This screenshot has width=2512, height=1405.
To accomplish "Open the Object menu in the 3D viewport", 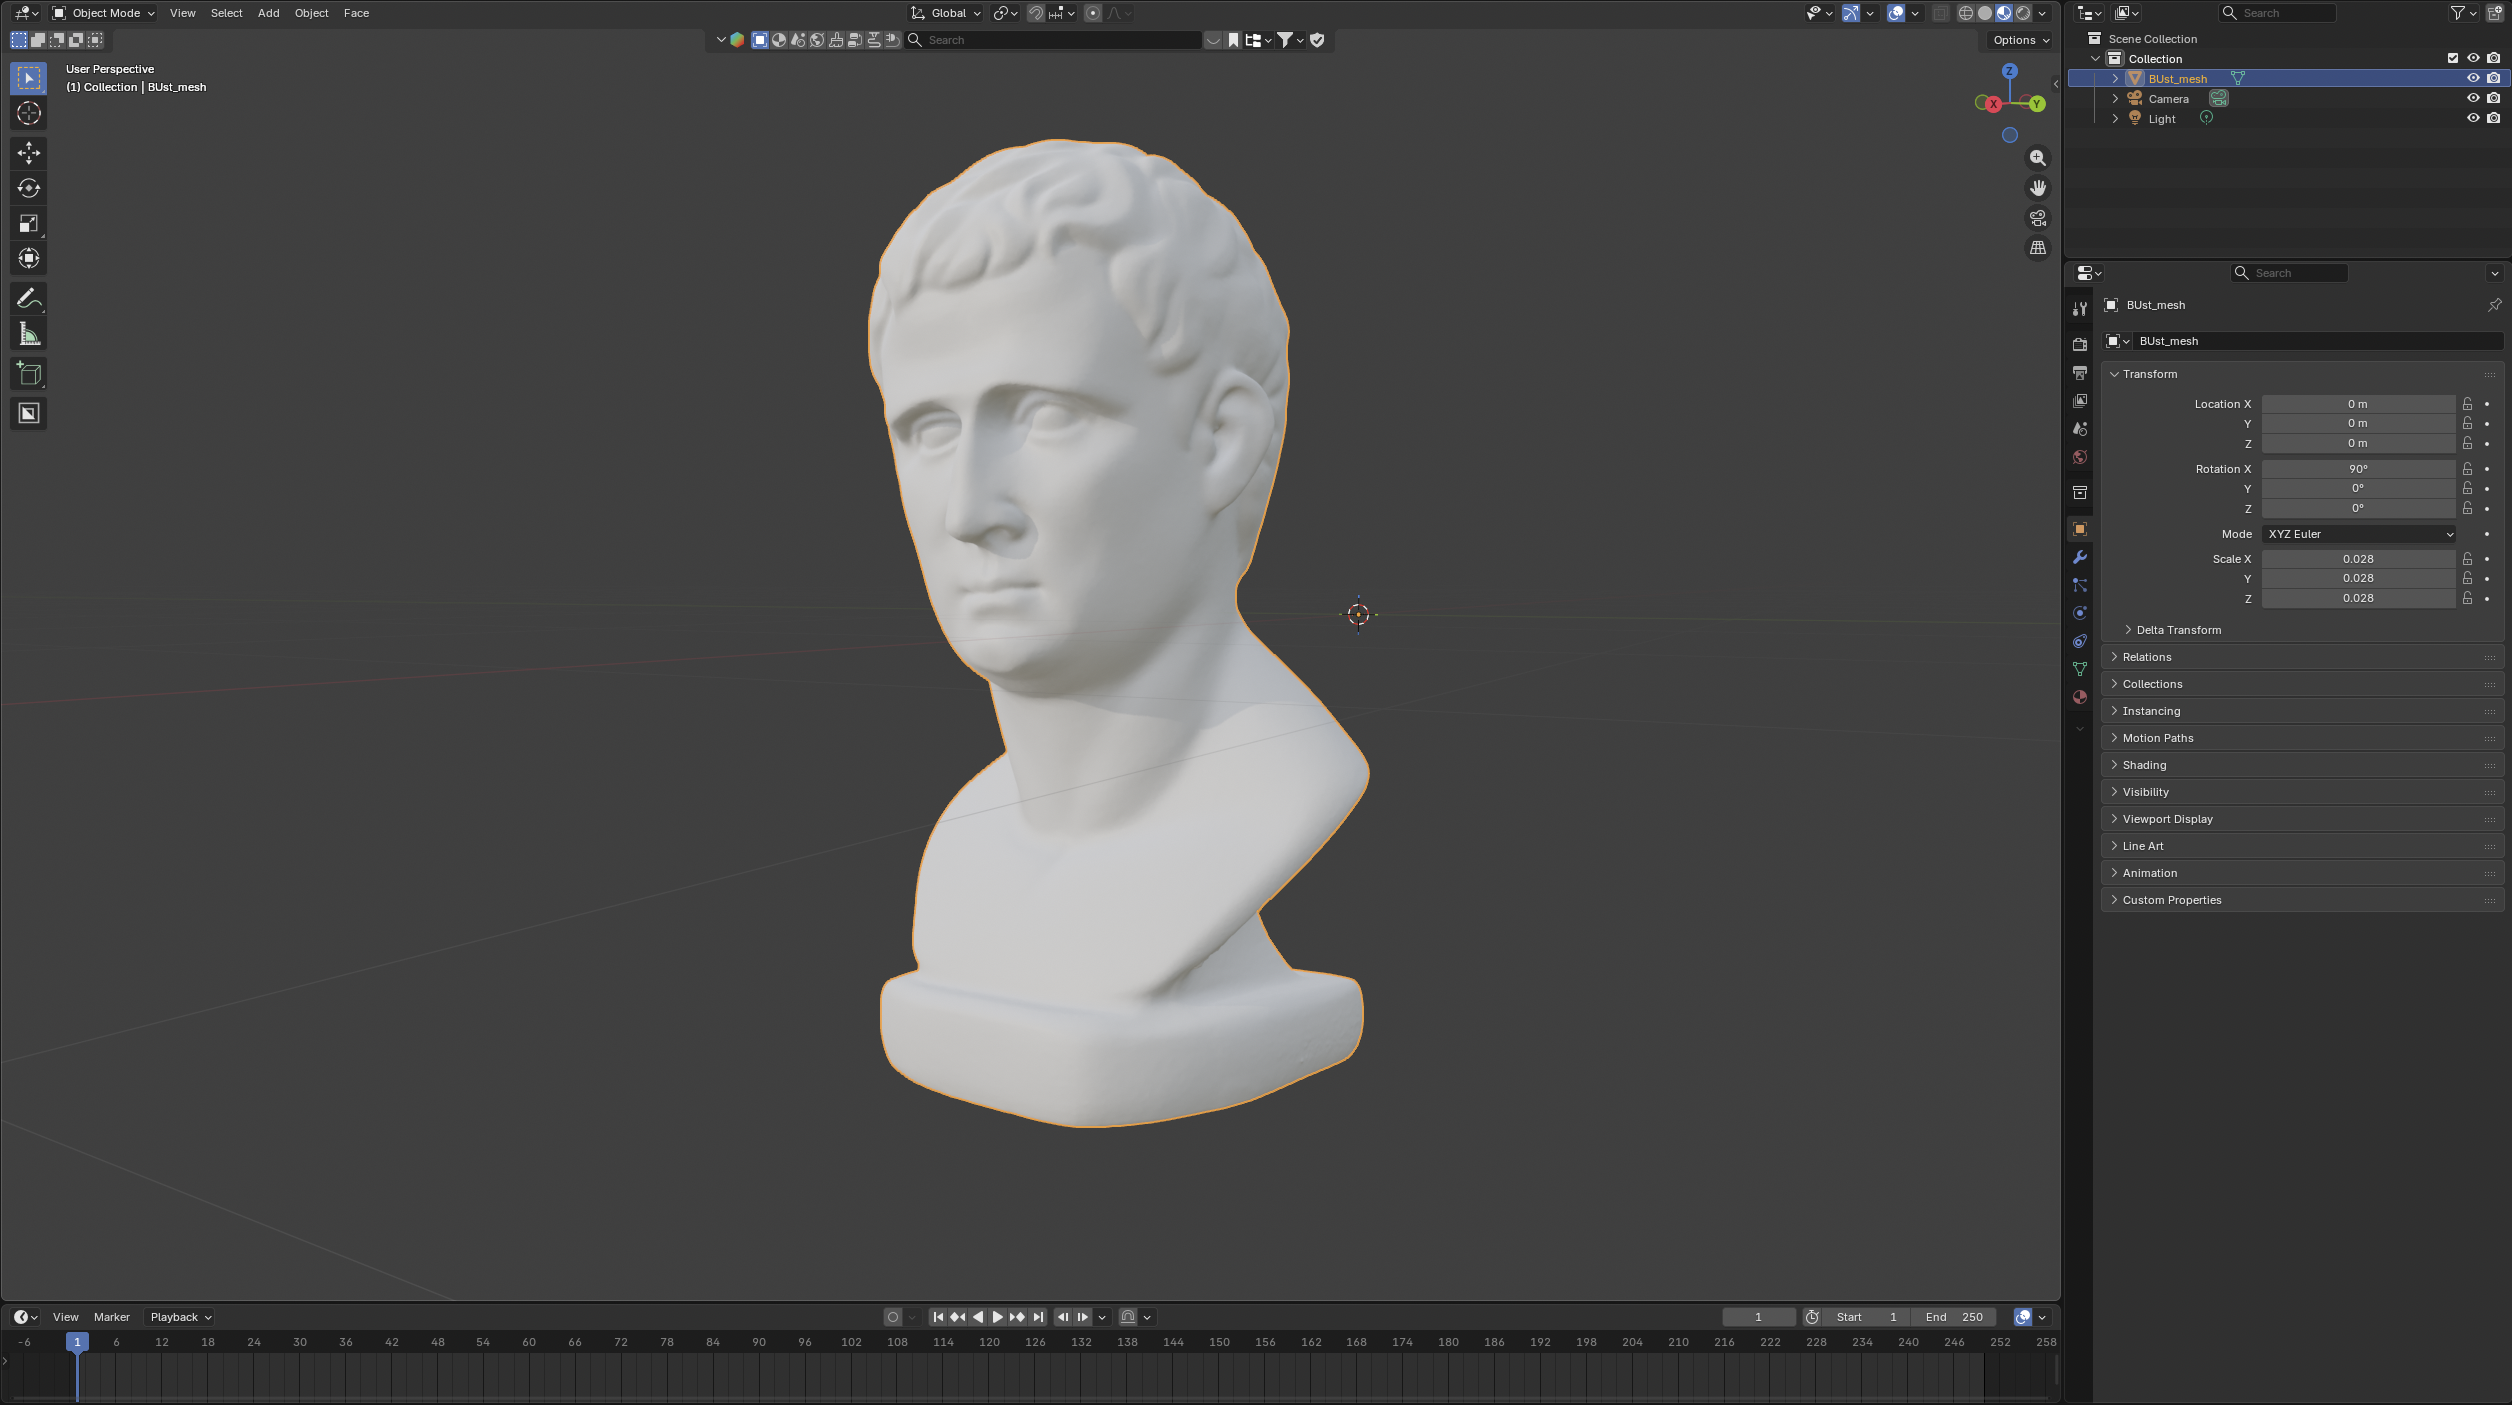I will coord(311,13).
